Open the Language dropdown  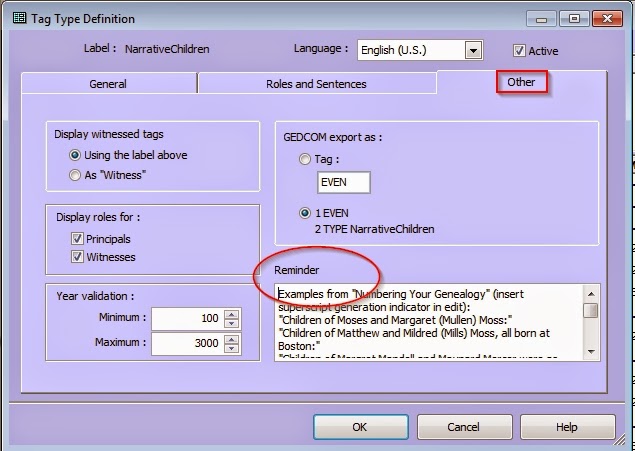[x=473, y=50]
